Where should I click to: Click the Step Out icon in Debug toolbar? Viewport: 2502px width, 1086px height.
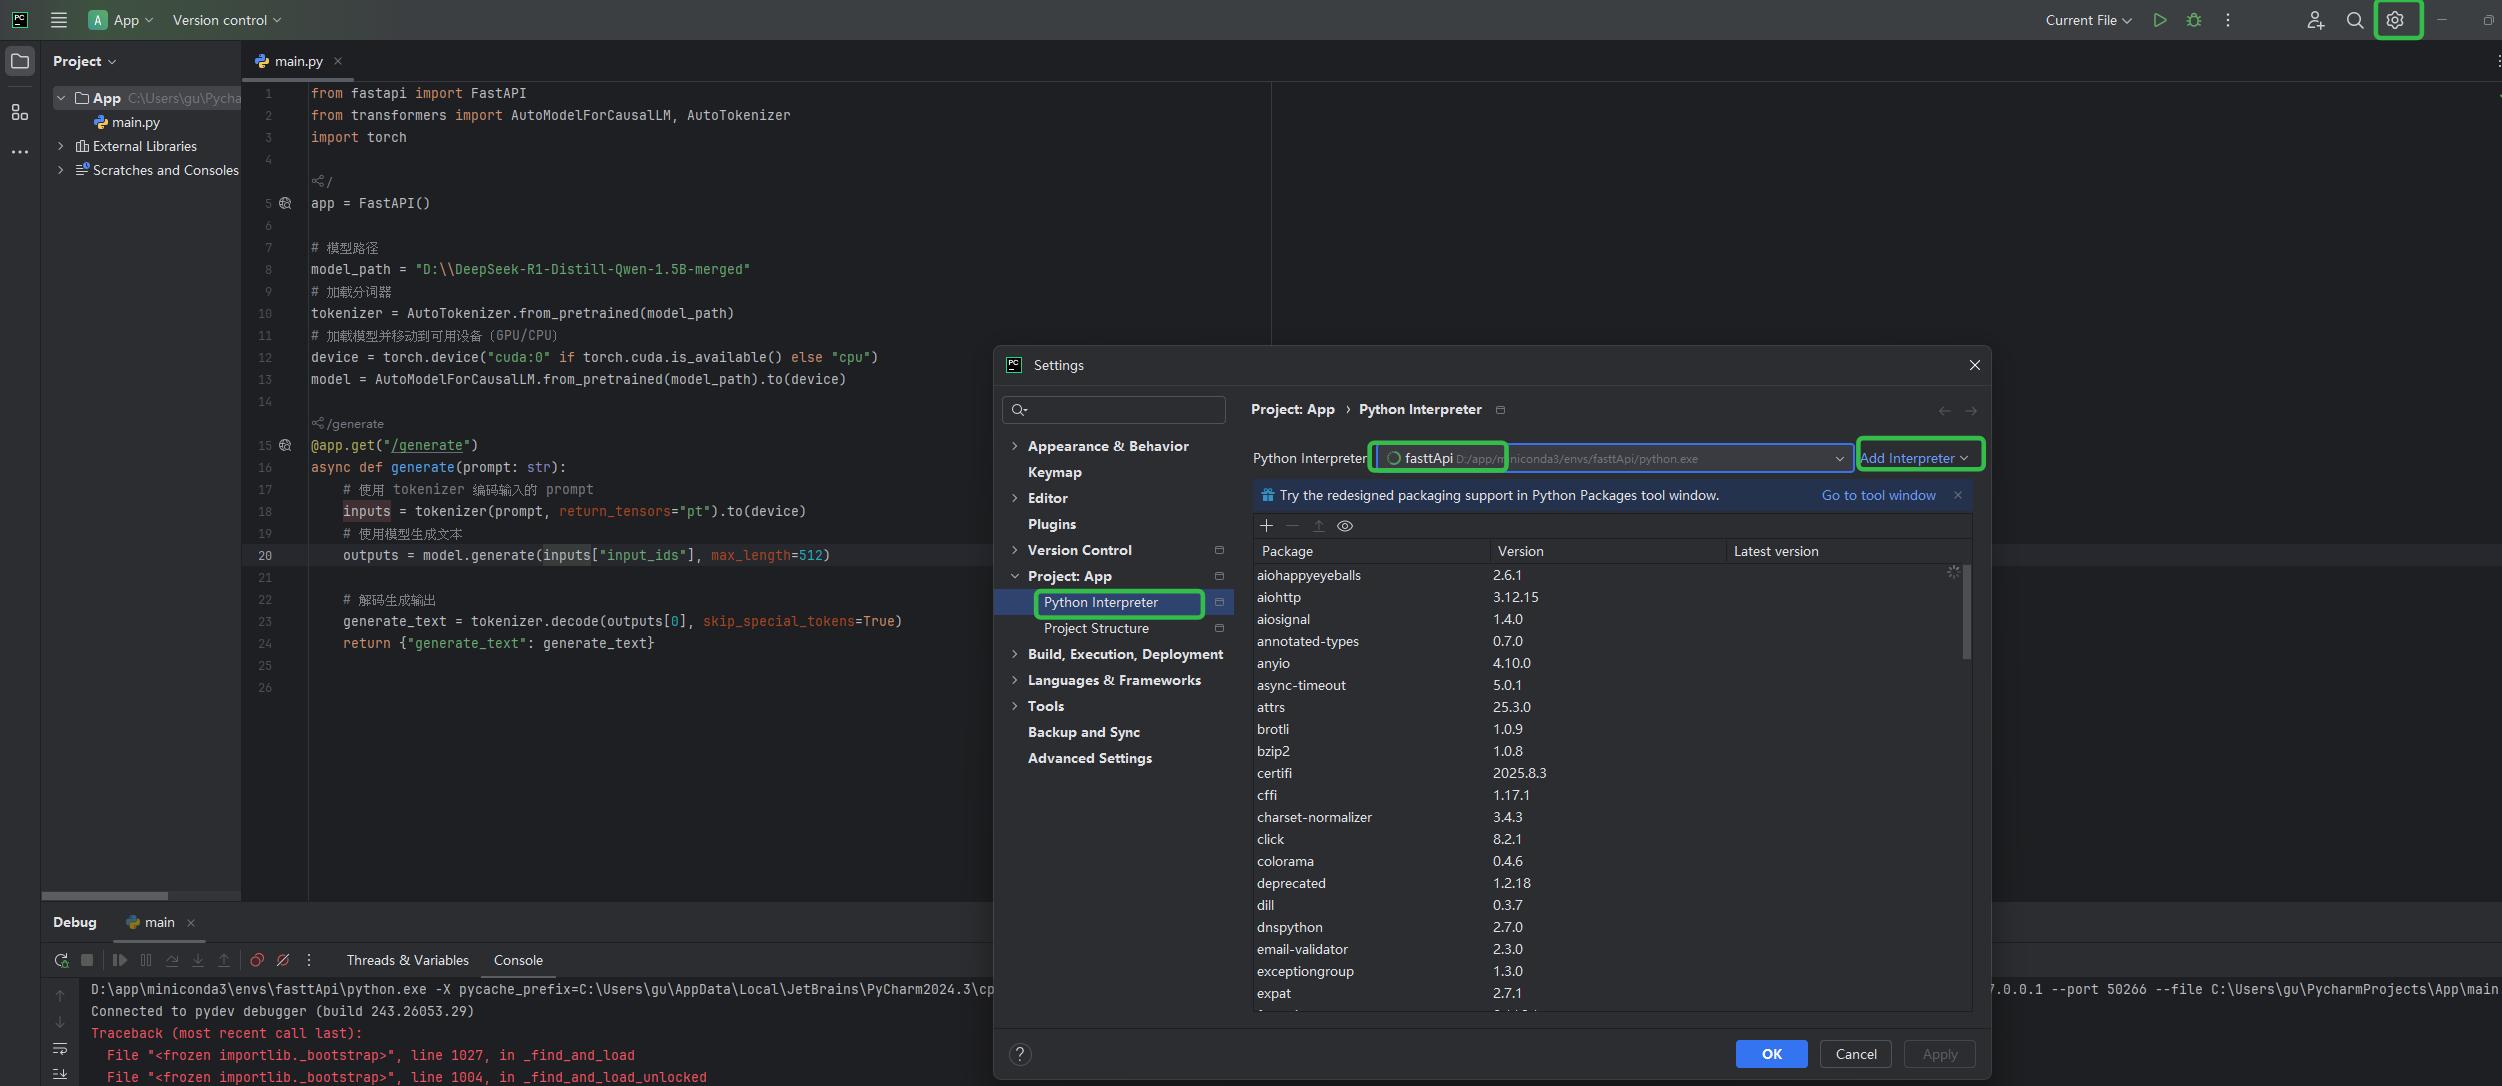coord(224,960)
